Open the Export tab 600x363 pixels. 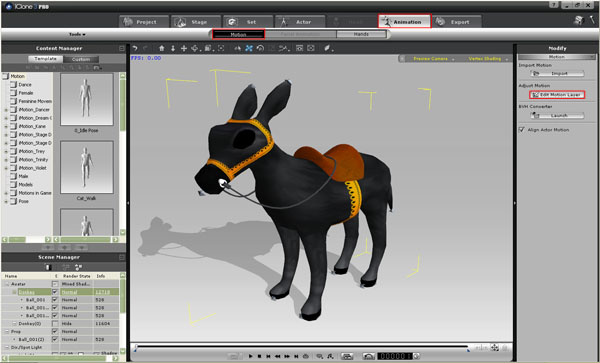pyautogui.click(x=457, y=22)
